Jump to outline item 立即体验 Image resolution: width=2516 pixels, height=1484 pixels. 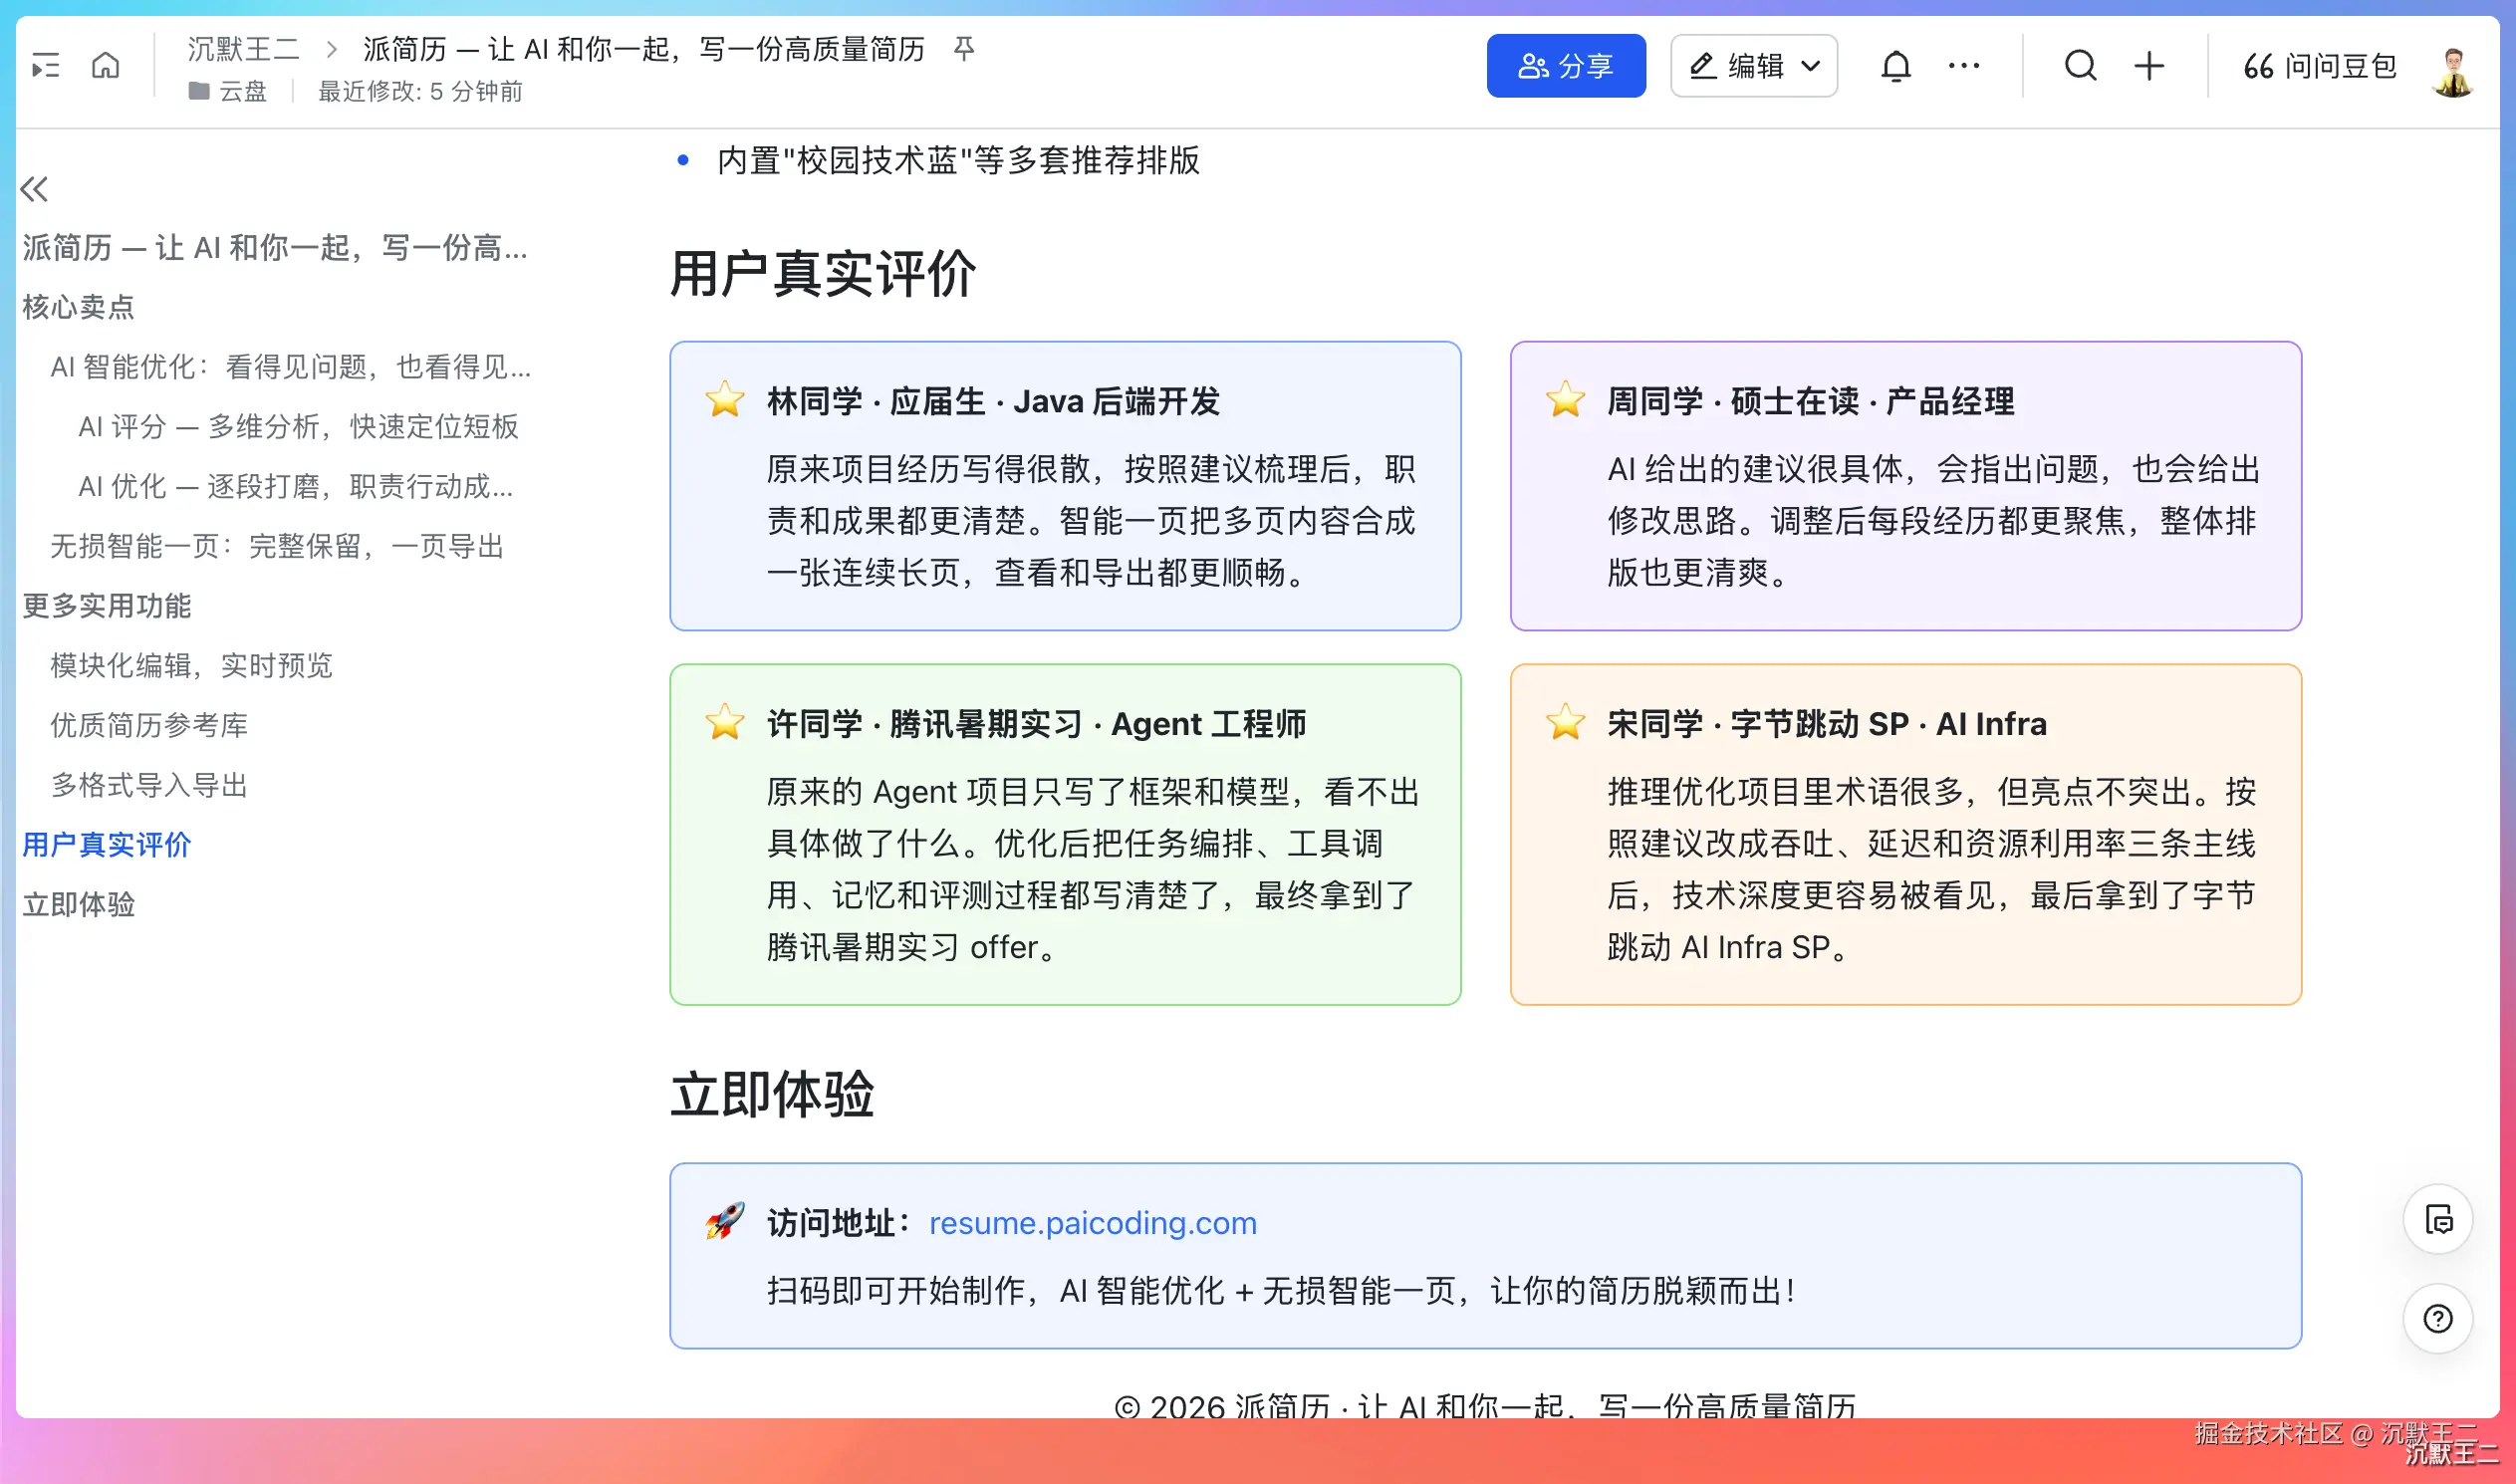(x=79, y=905)
